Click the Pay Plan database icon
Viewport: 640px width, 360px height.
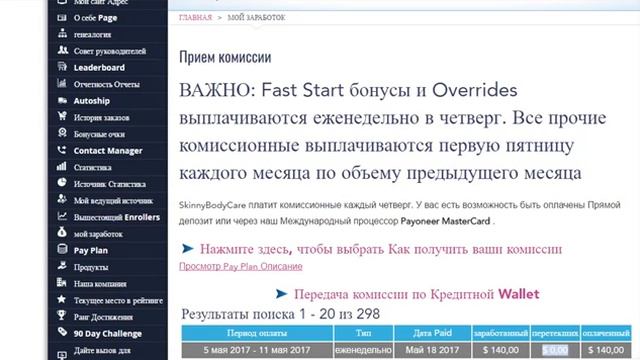pyautogui.click(x=62, y=249)
